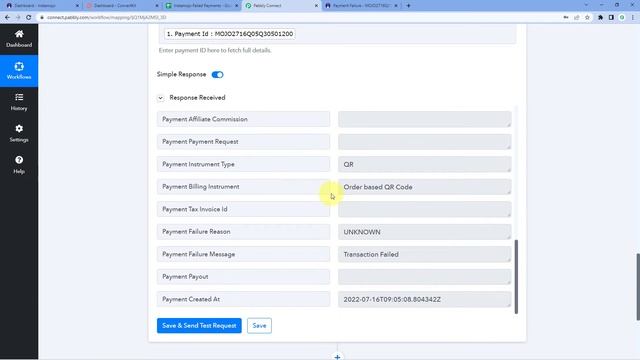Go forward in the browser
Screen dimensions: 640x360
point(18,18)
